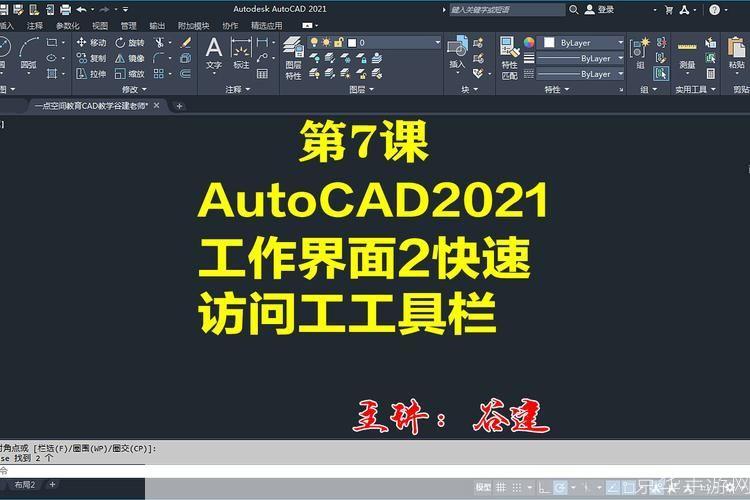750x500 pixels.
Task: Click the Plot printer icon
Action: pos(66,9)
